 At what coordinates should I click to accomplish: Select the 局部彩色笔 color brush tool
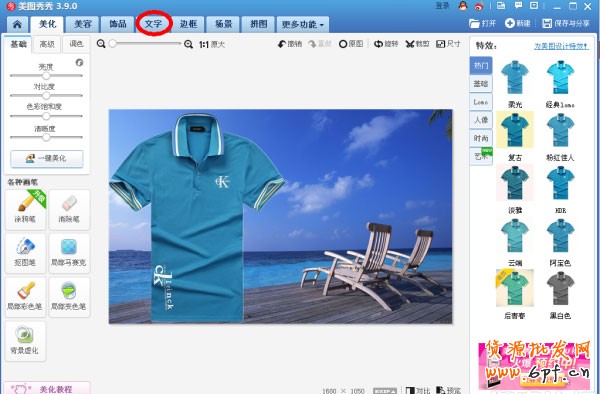[25, 297]
